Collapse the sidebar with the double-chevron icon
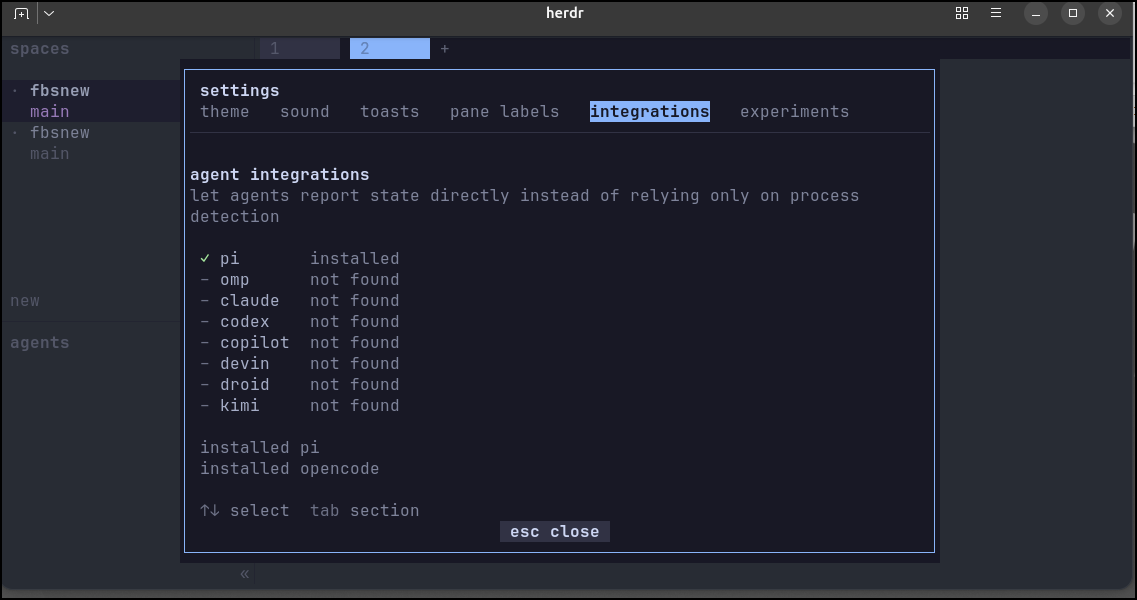This screenshot has width=1137, height=600. 244,574
